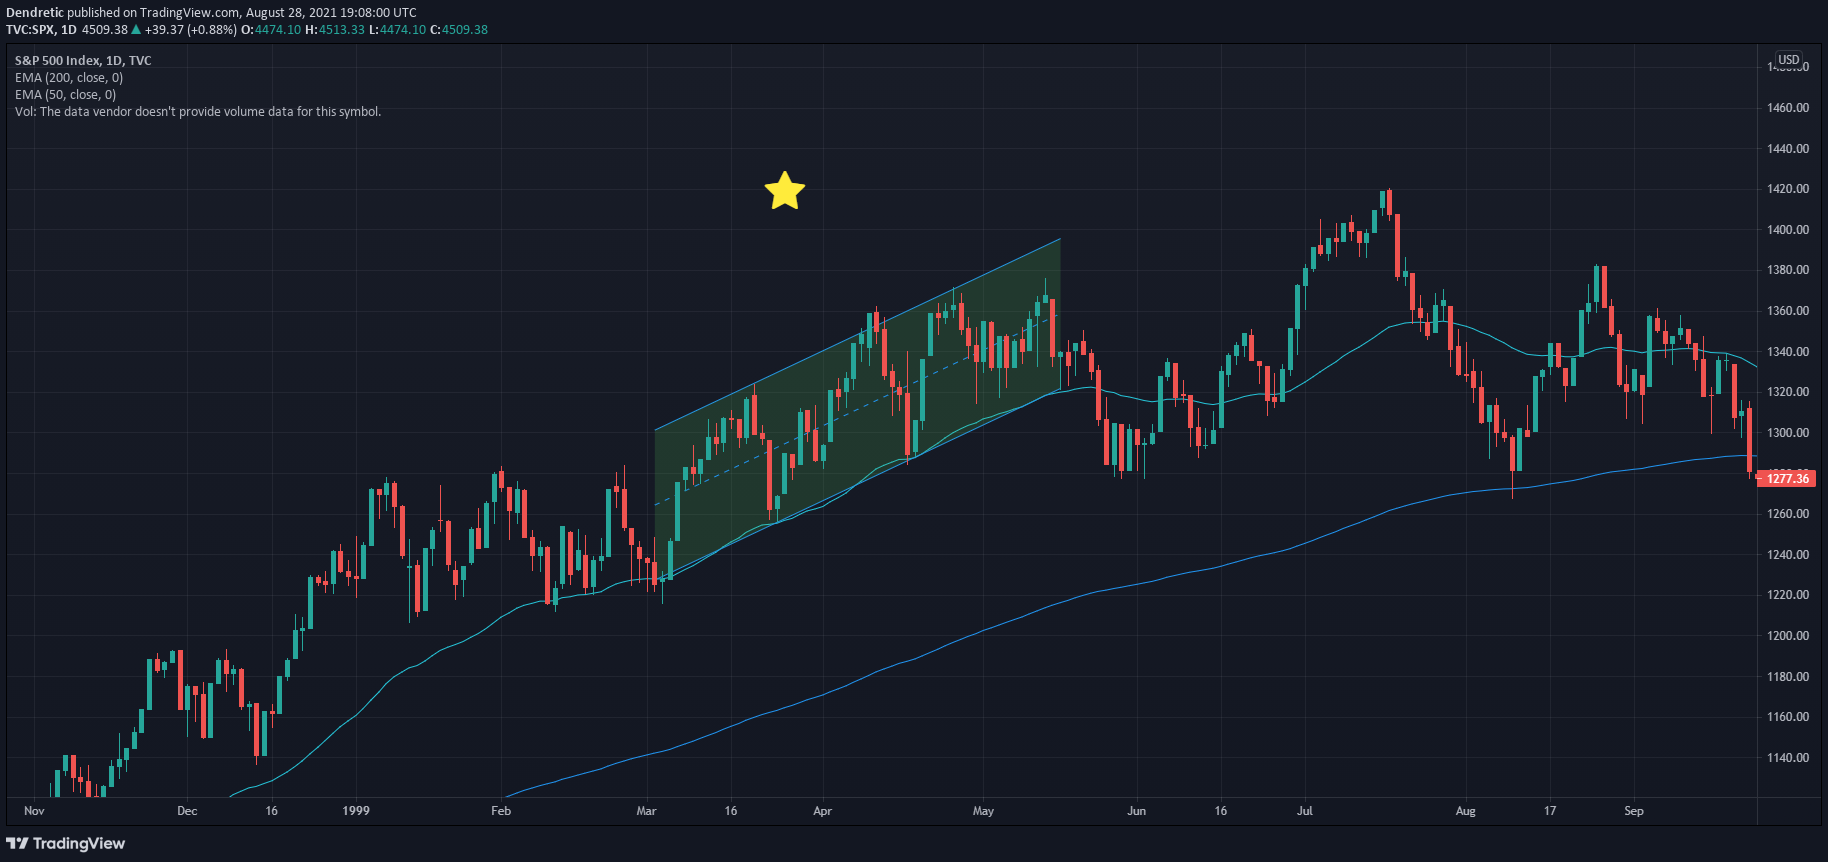Click the author name Dendretic in header
This screenshot has width=1828, height=862.
pyautogui.click(x=35, y=13)
